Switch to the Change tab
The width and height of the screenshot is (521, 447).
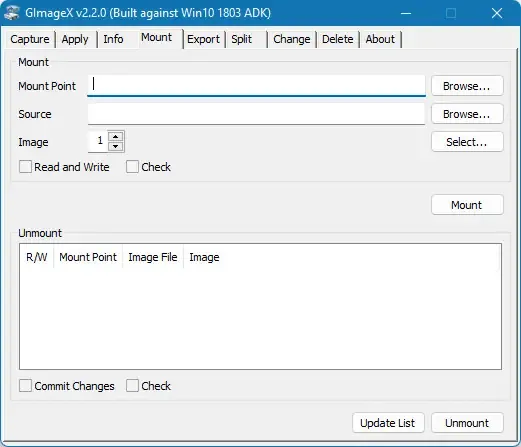(292, 39)
